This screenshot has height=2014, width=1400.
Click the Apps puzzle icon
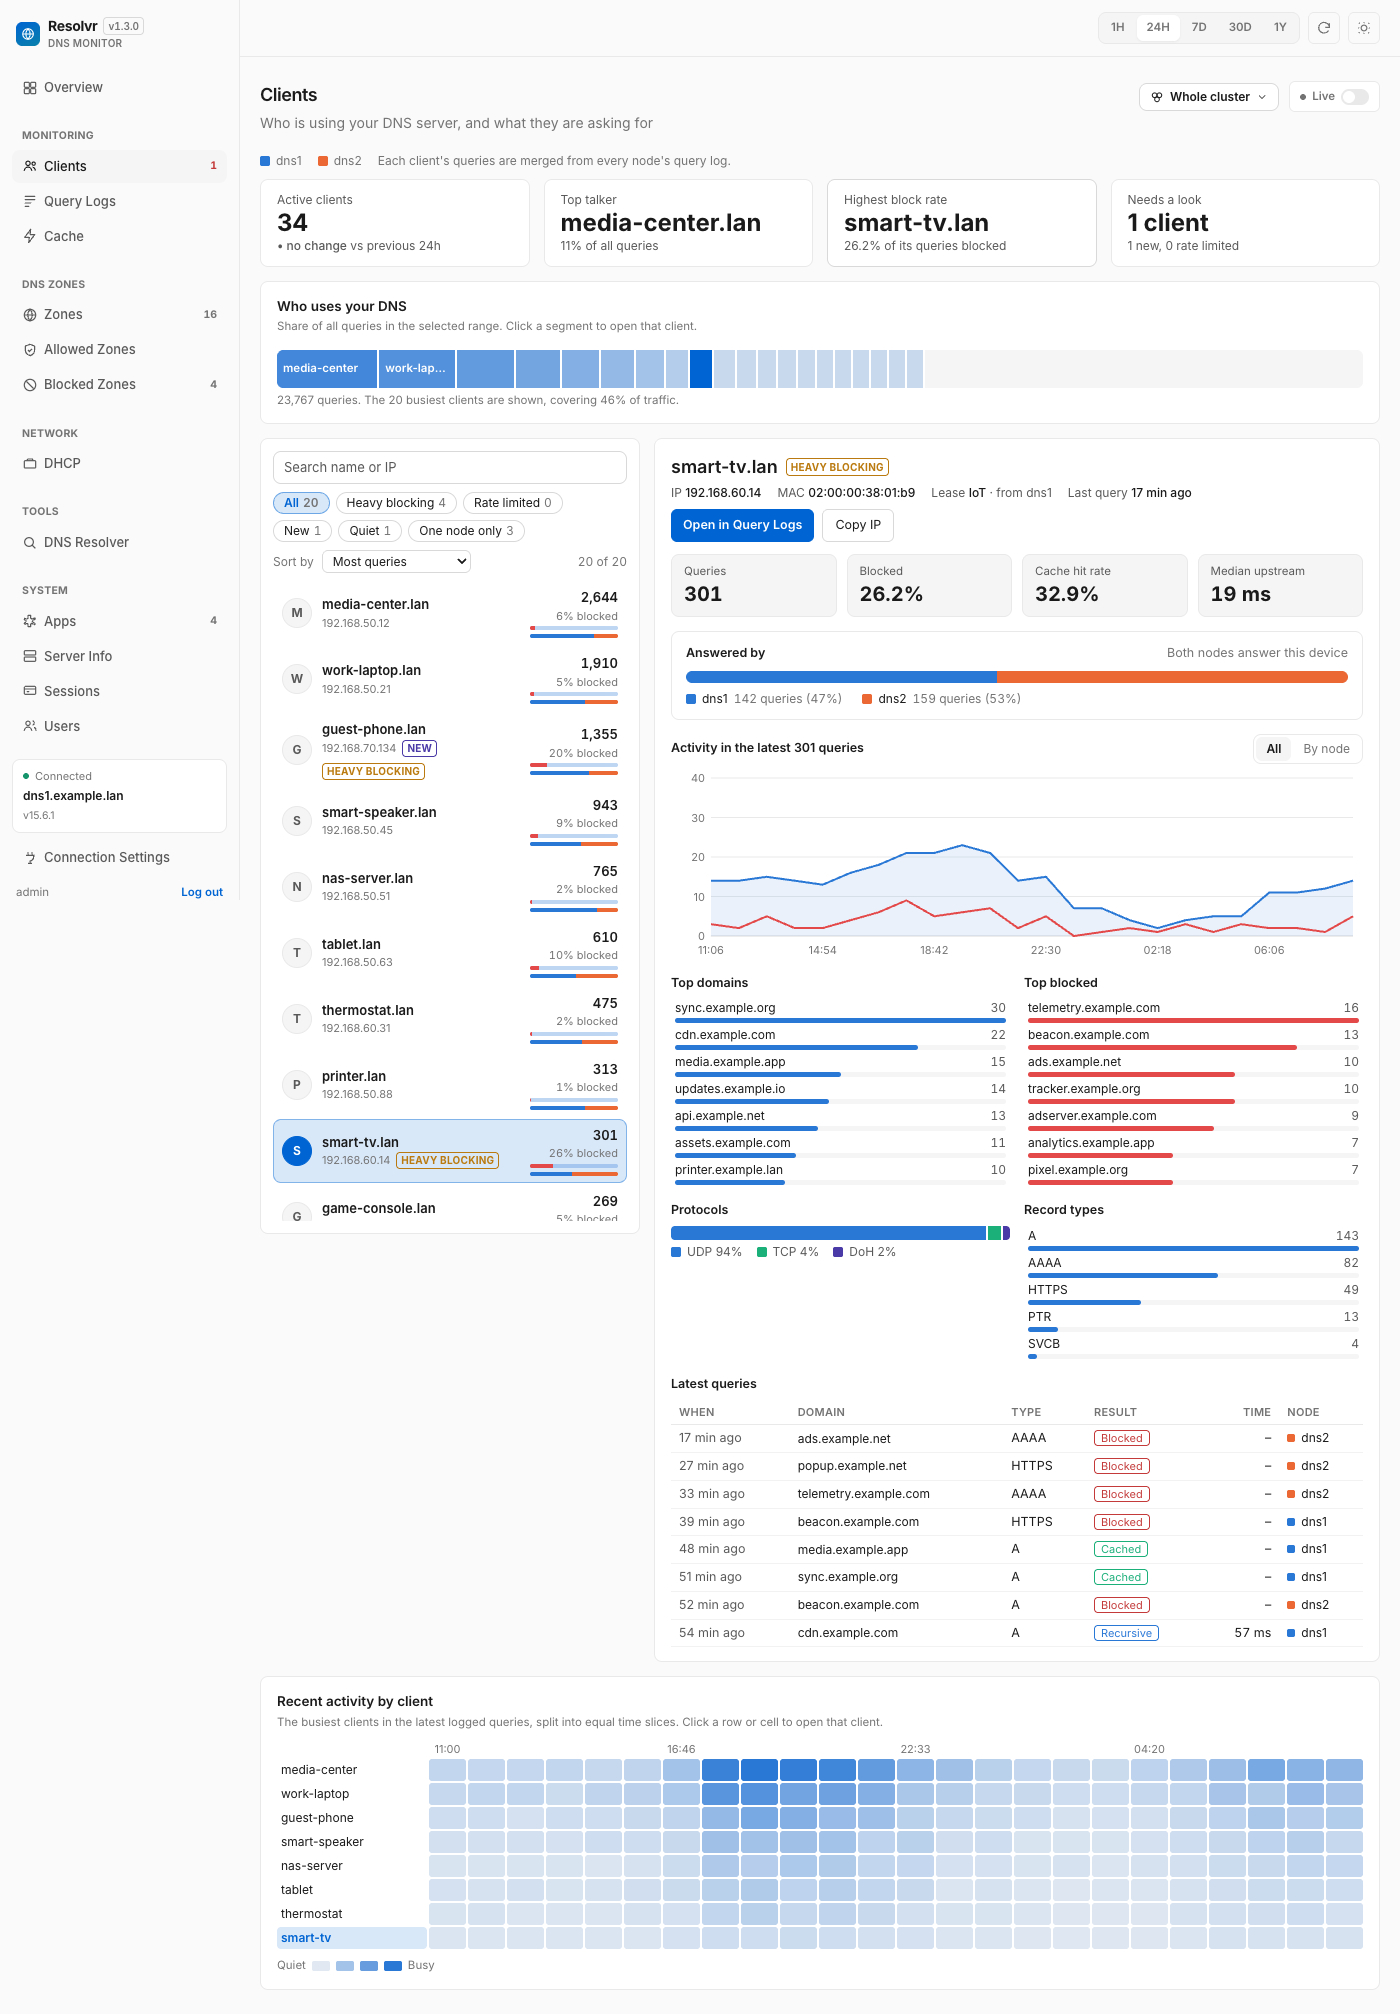[30, 621]
